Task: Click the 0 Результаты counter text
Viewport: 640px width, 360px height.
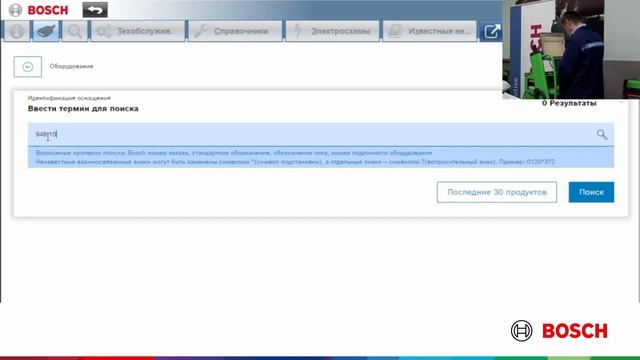Action: [x=569, y=103]
